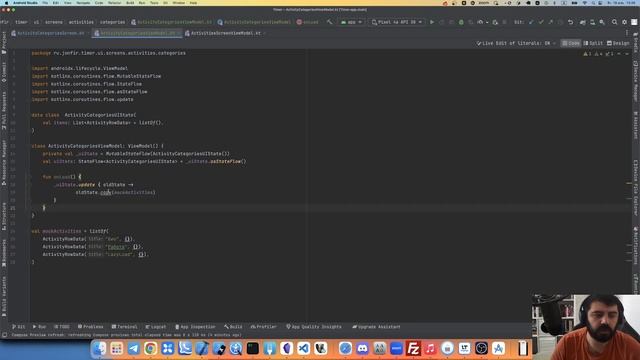Select the ActivityCategoriesViewModel.kt editor tab
This screenshot has height=360, width=640.
point(137,33)
